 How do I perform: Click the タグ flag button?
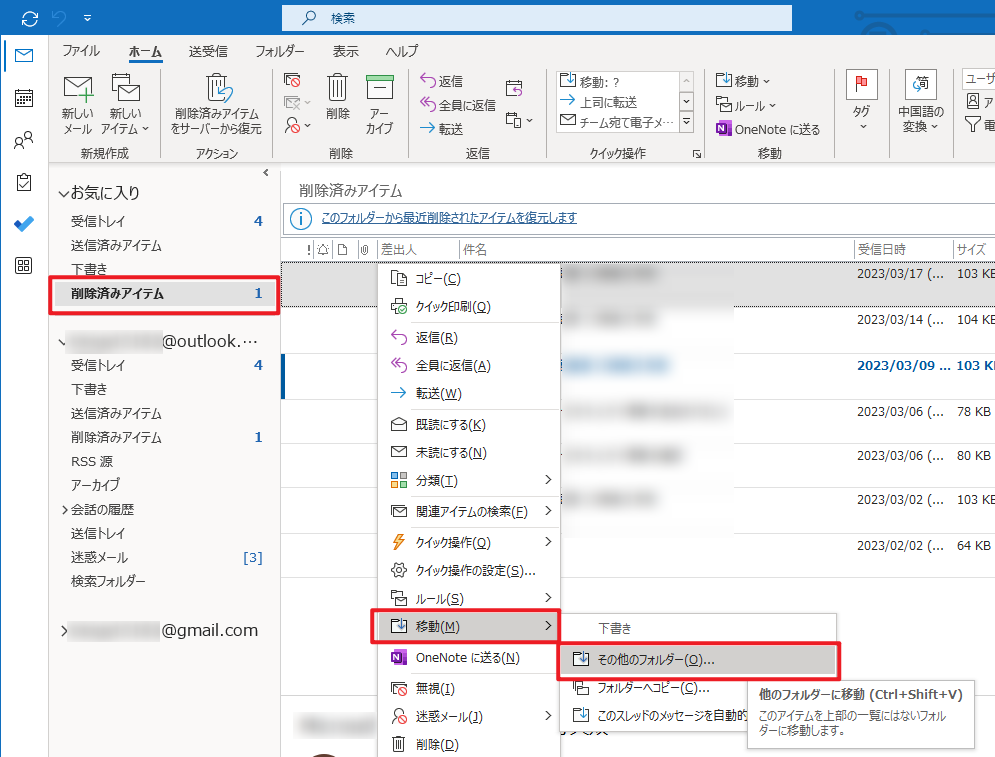click(861, 100)
